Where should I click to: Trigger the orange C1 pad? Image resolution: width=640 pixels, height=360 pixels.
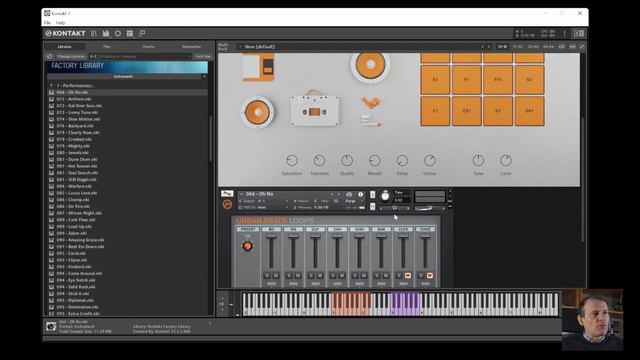pos(435,111)
